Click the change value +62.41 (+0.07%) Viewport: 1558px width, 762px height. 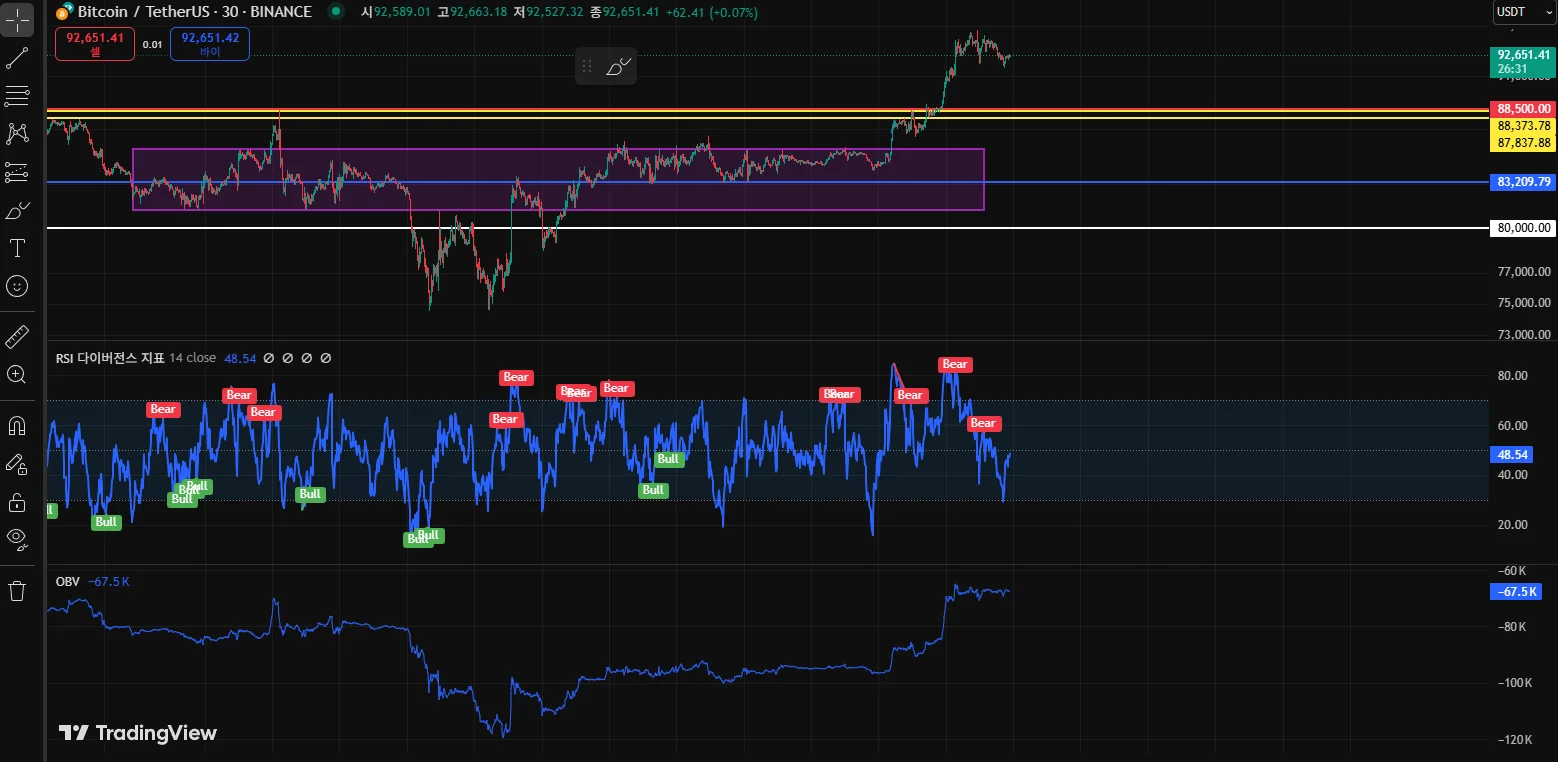click(x=712, y=12)
